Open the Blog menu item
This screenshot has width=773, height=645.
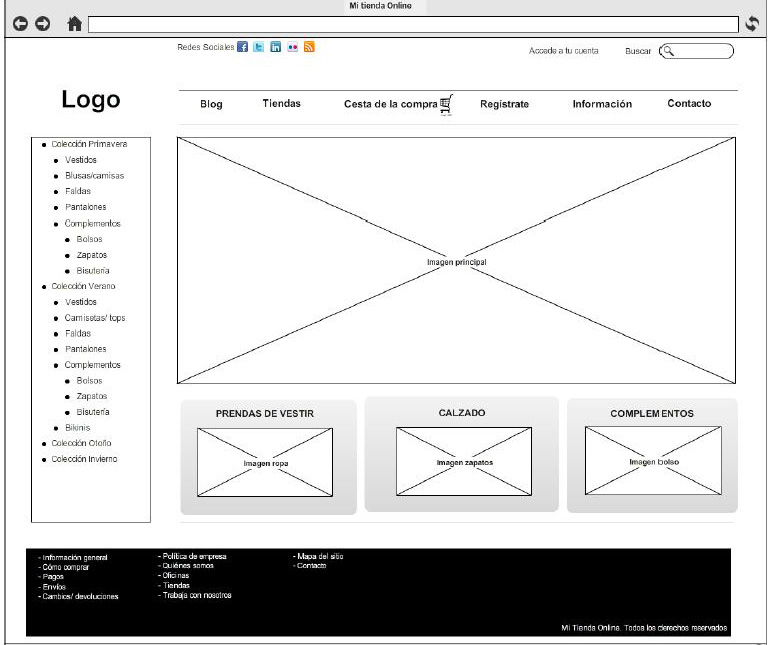pyautogui.click(x=211, y=104)
